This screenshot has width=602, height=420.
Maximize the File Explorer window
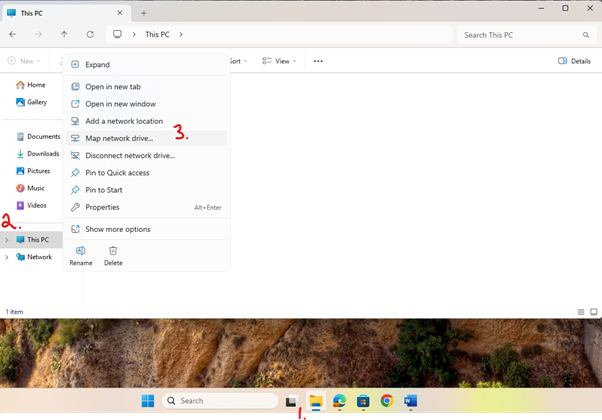coord(565,8)
